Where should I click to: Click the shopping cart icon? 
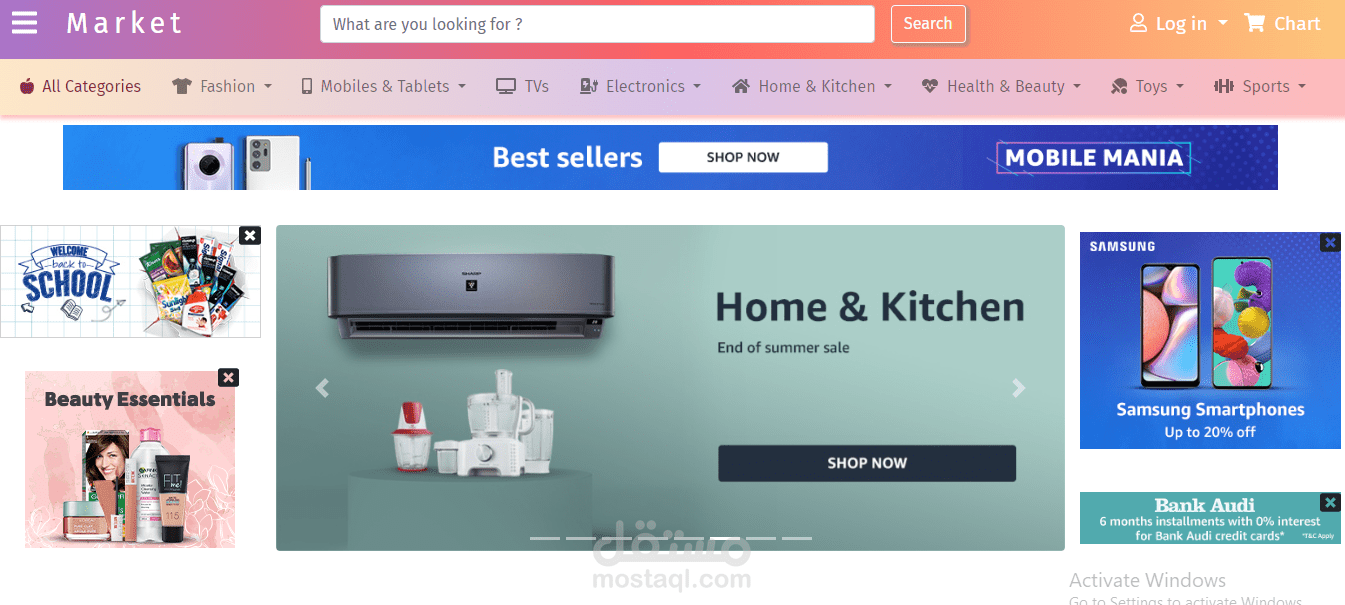[x=1254, y=23]
